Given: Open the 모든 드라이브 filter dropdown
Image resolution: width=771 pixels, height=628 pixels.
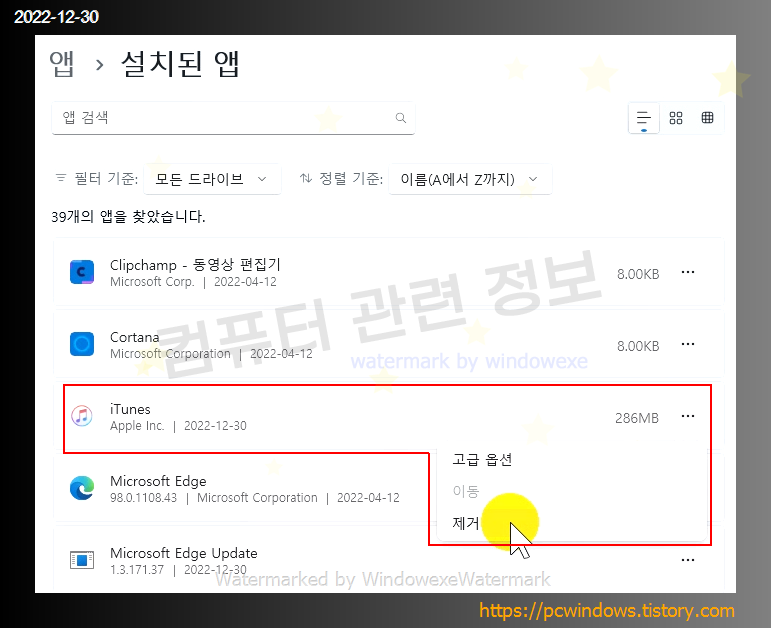Looking at the screenshot, I should [x=212, y=179].
